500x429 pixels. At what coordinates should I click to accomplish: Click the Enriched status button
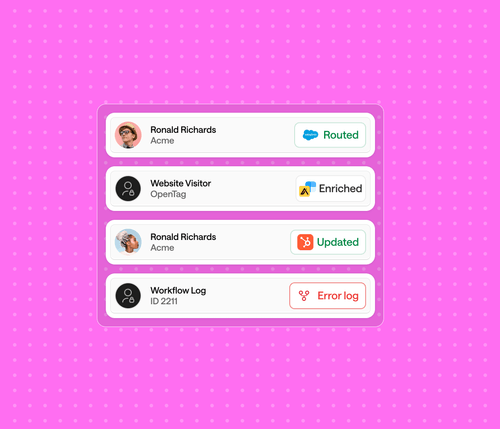click(x=331, y=189)
